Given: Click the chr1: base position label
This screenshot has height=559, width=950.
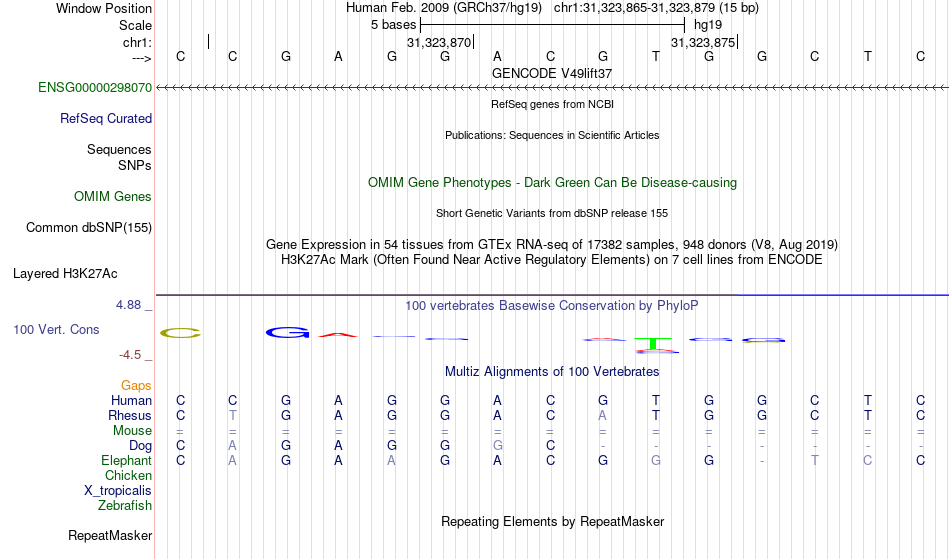Looking at the screenshot, I should [138, 42].
